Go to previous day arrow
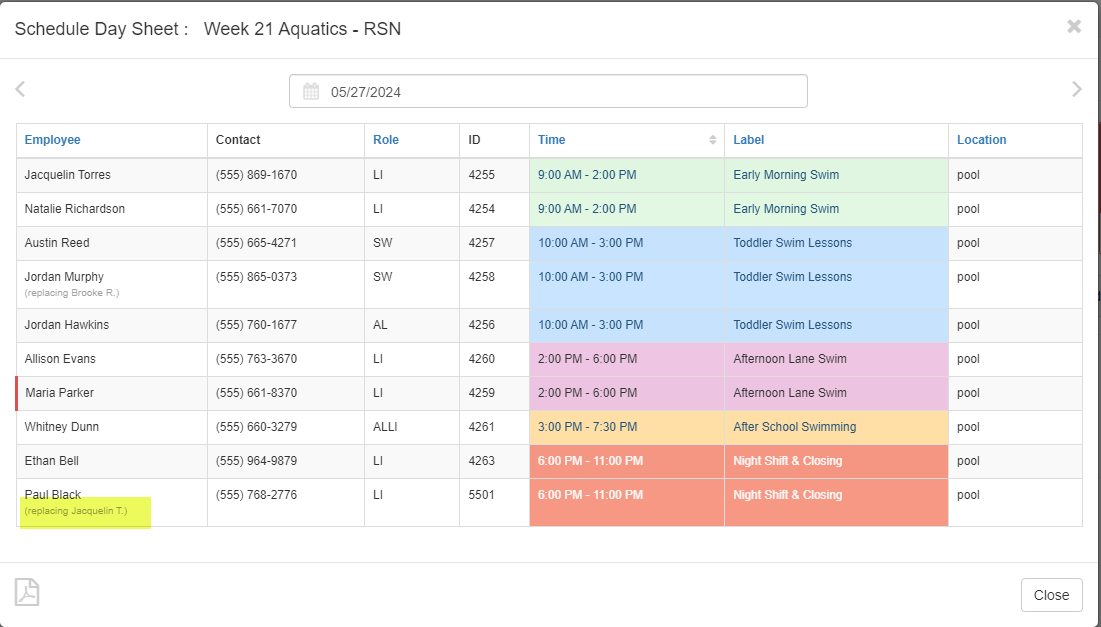This screenshot has height=627, width=1101. [x=20, y=89]
